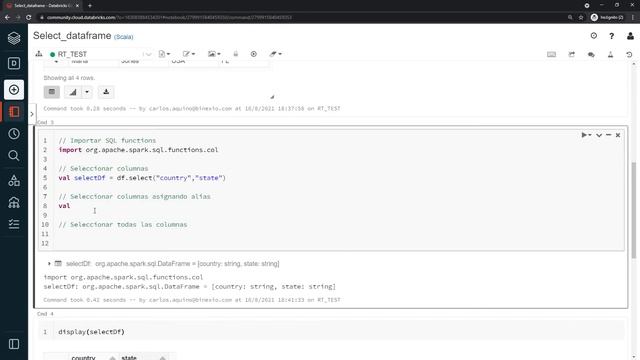640x360 pixels.
Task: Expand the selectDf DataFrame schema
Action: pos(49,264)
